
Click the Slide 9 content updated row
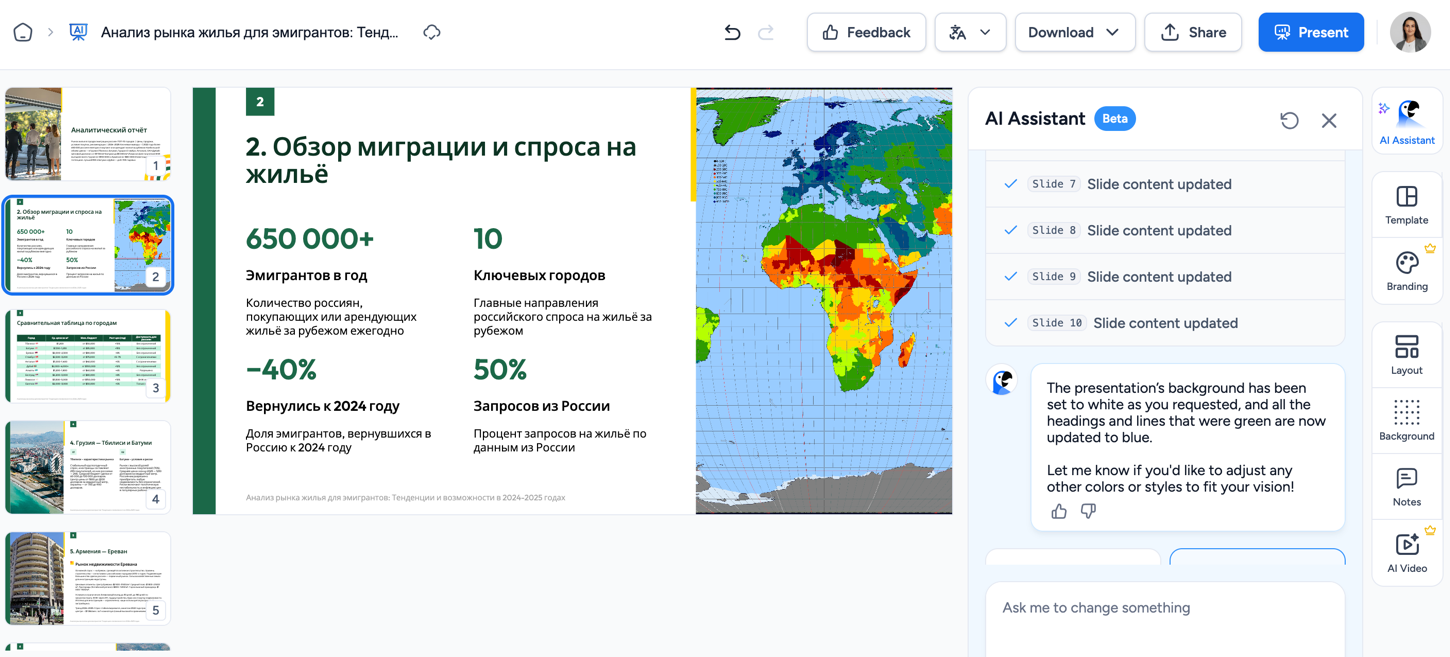(1165, 276)
